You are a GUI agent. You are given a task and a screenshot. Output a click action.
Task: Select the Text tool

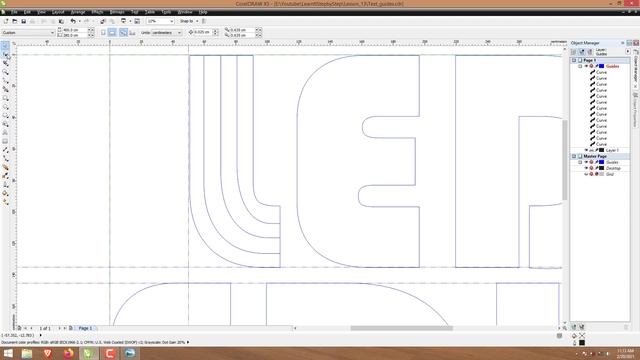[x=5, y=133]
